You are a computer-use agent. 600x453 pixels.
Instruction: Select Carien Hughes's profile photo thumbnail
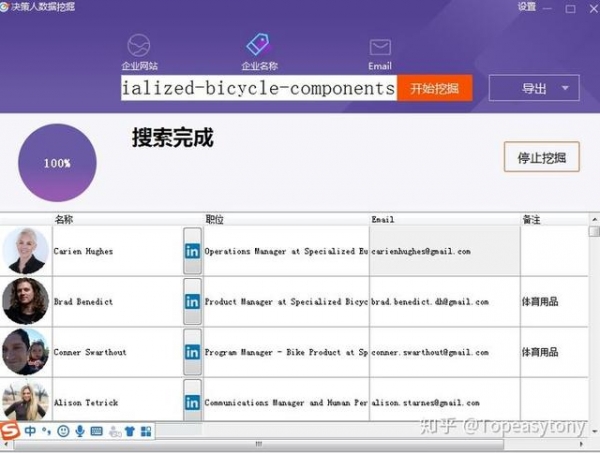point(25,251)
